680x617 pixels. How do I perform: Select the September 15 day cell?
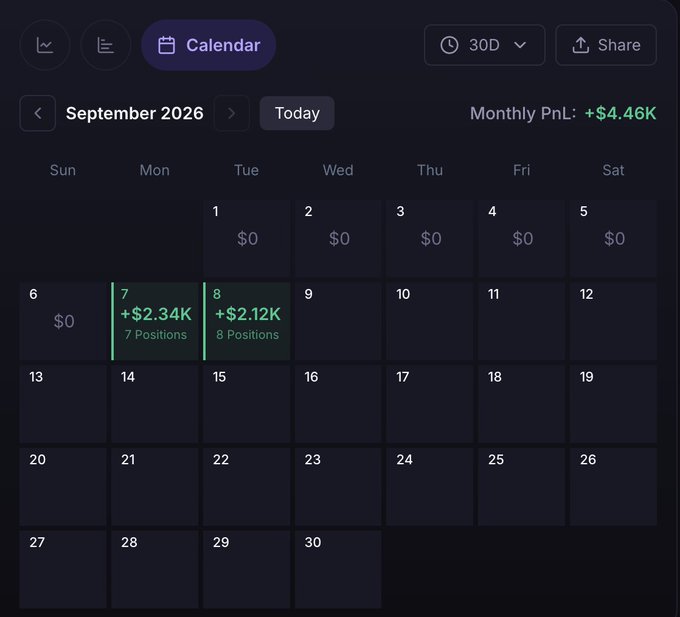(x=247, y=404)
